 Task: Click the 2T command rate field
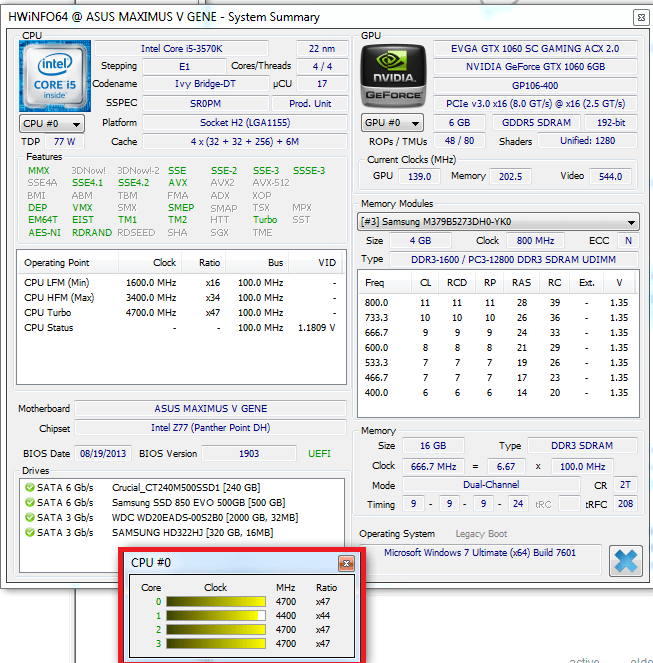click(x=625, y=485)
